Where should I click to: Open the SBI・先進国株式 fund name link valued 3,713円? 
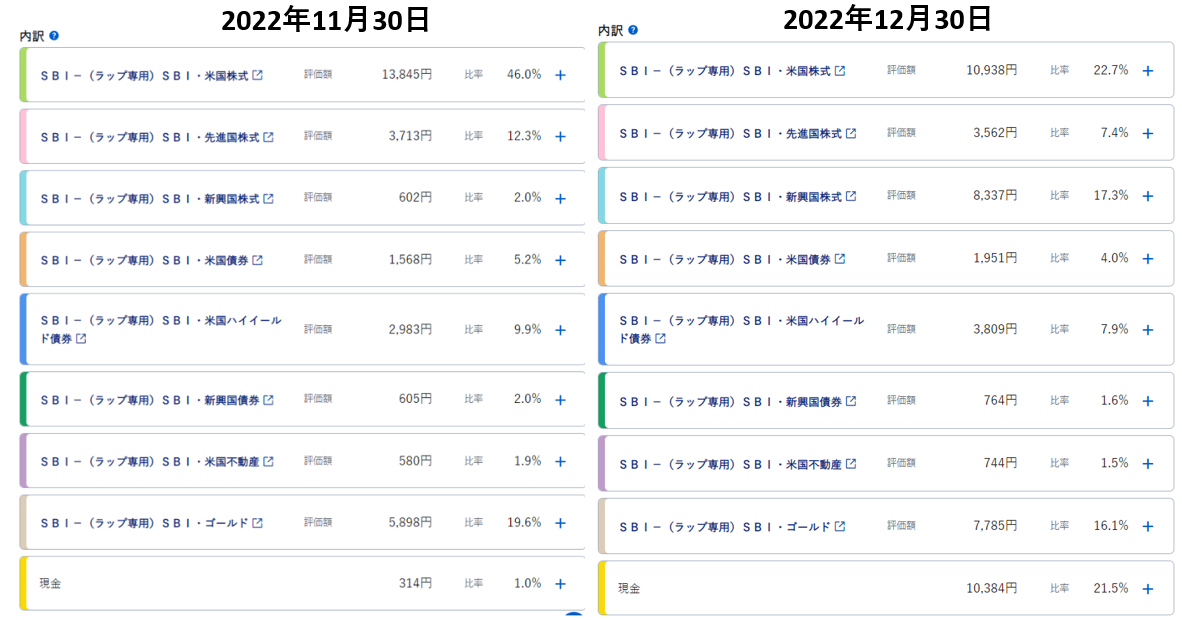click(149, 137)
